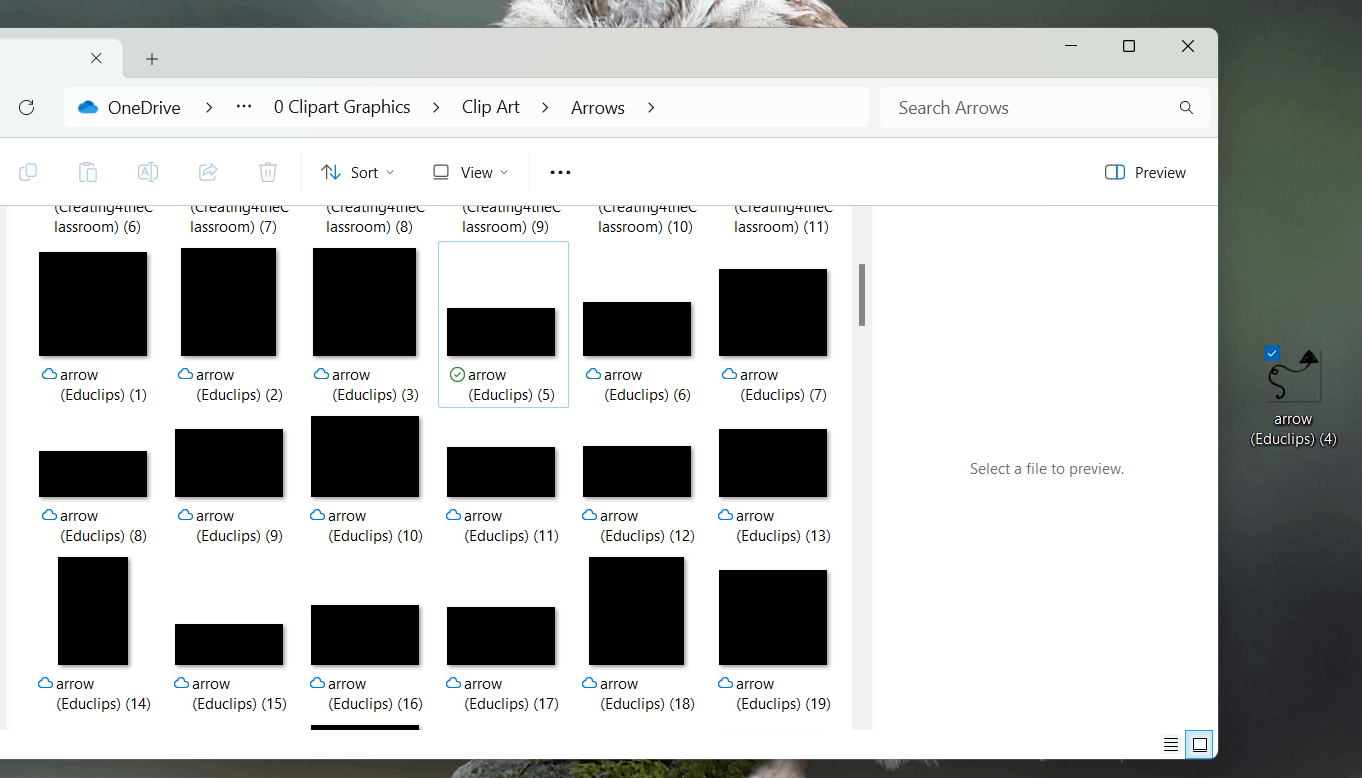
Task: Copy the selected file
Action: tap(28, 172)
